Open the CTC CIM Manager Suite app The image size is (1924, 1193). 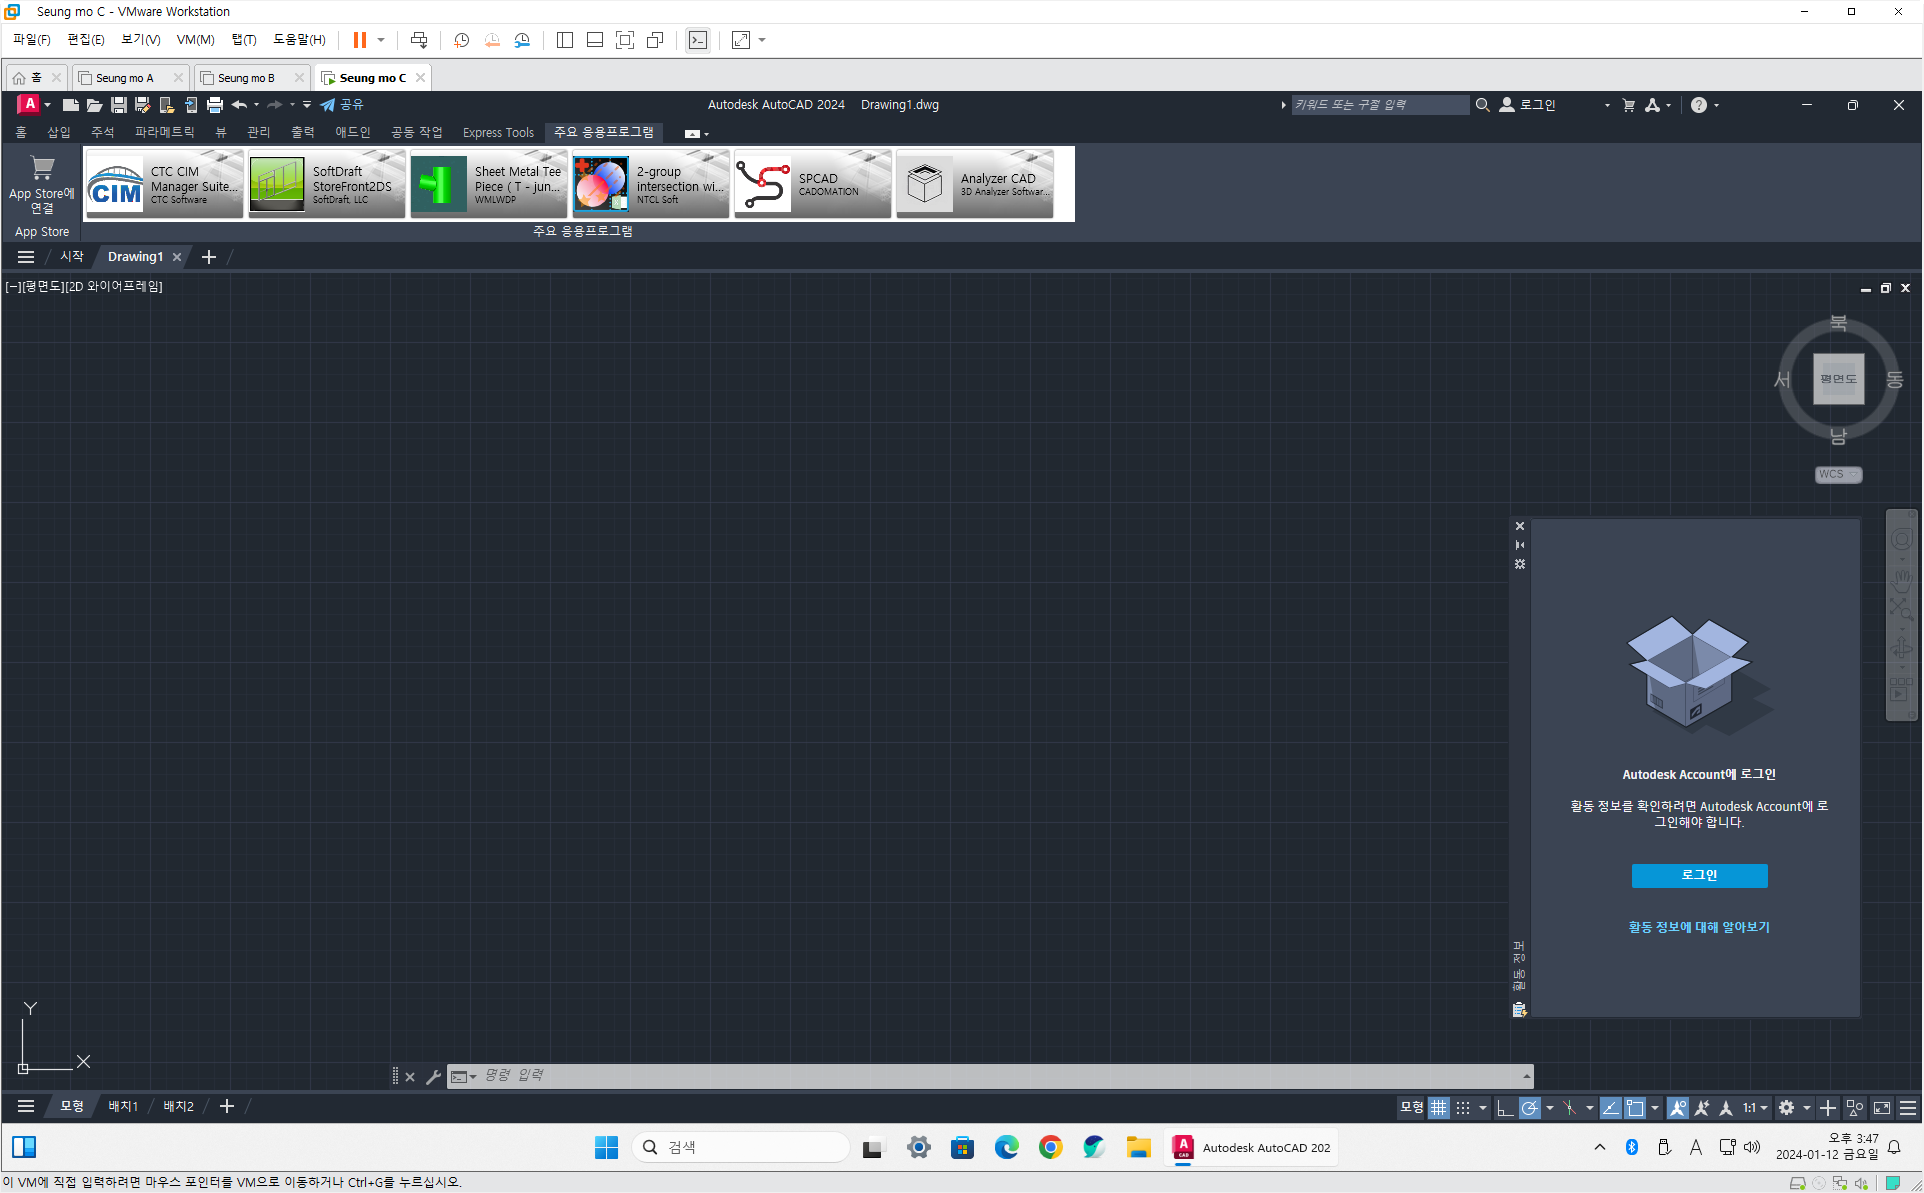165,185
